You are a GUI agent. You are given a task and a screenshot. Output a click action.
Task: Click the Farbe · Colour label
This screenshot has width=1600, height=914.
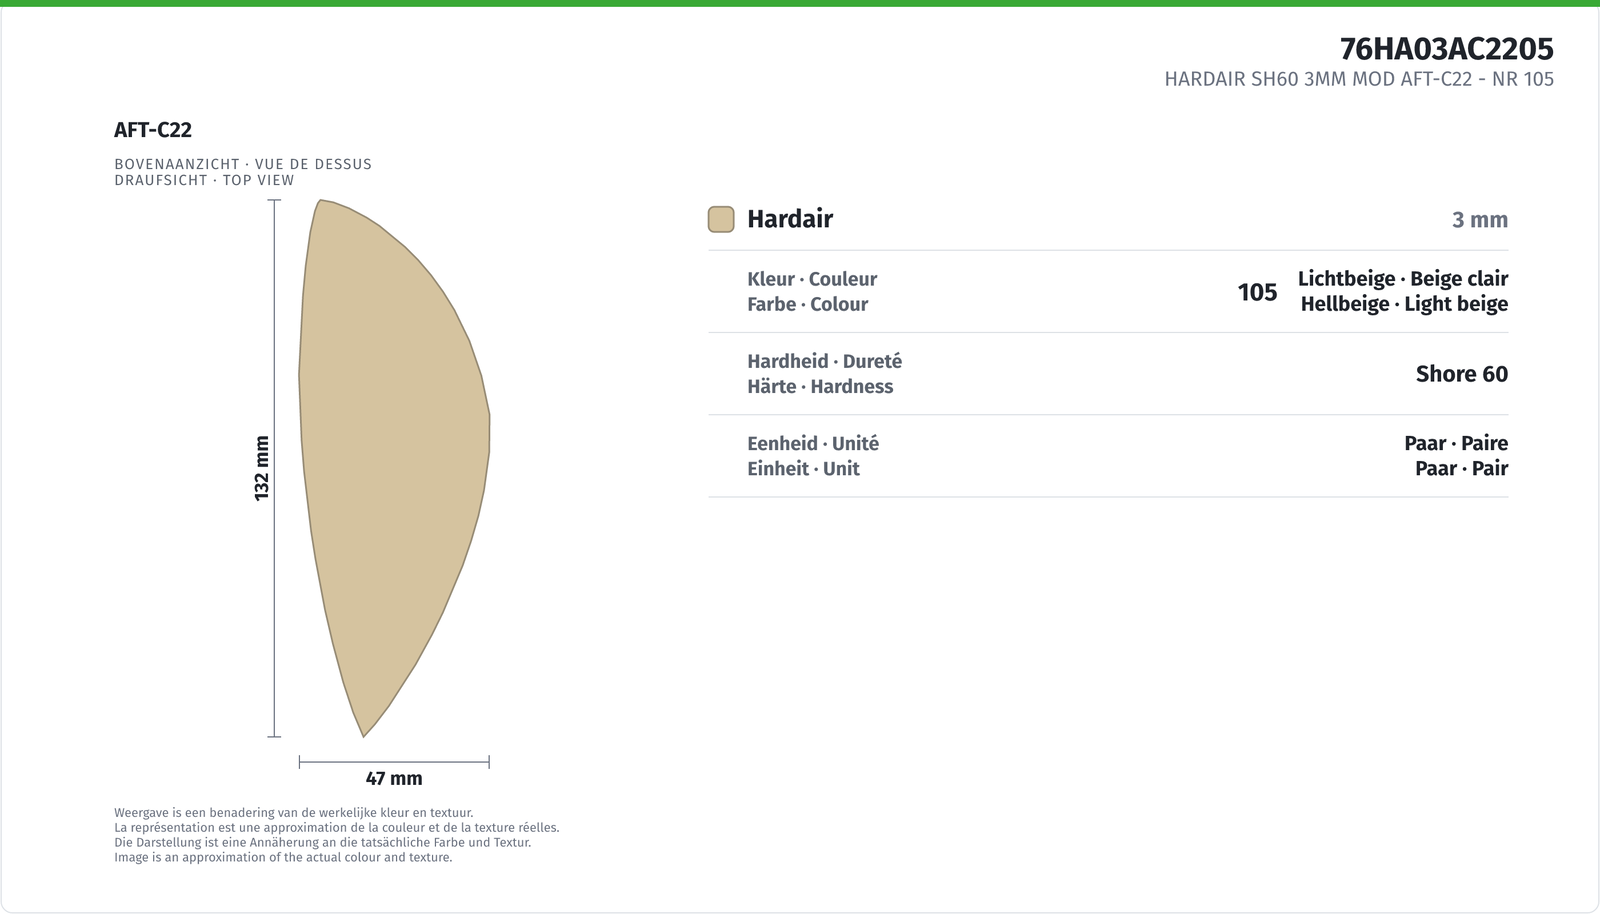tap(807, 304)
